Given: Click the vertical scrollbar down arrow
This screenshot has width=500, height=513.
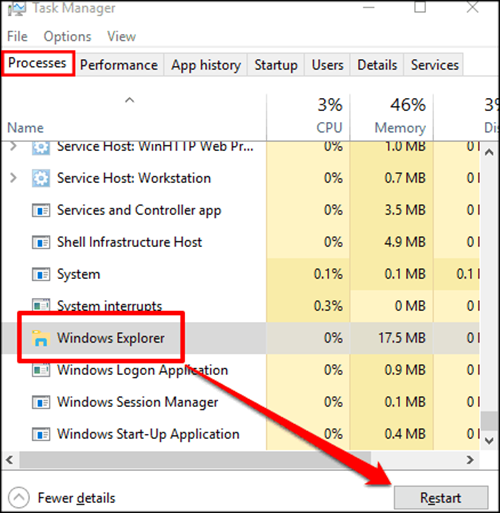Looking at the screenshot, I should [x=489, y=441].
